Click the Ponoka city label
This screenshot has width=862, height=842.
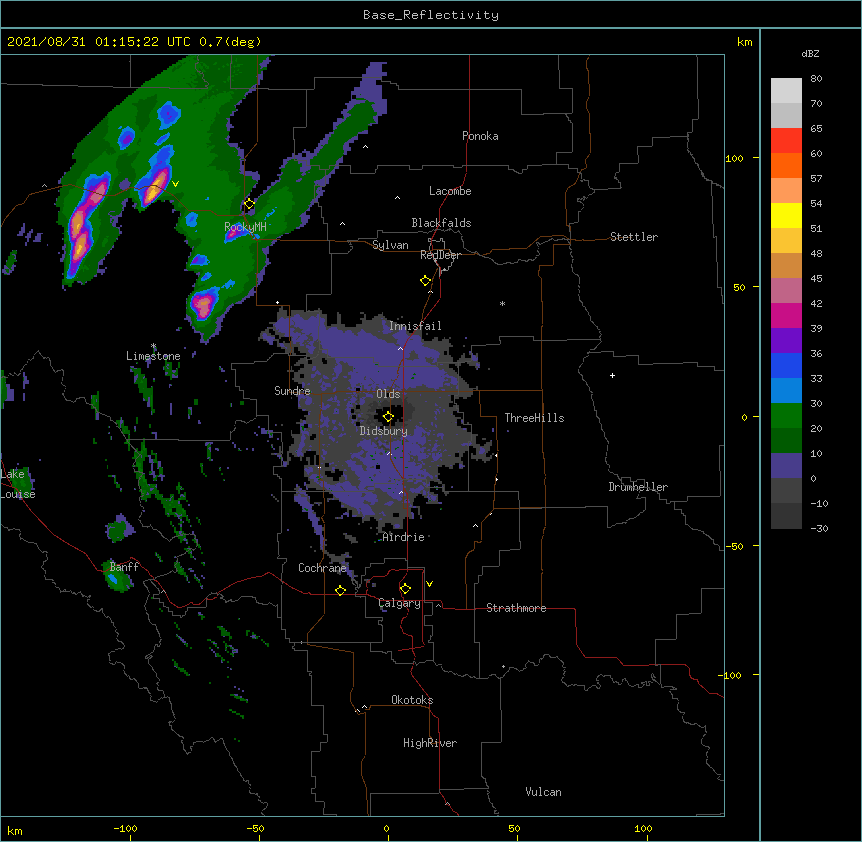point(480,136)
